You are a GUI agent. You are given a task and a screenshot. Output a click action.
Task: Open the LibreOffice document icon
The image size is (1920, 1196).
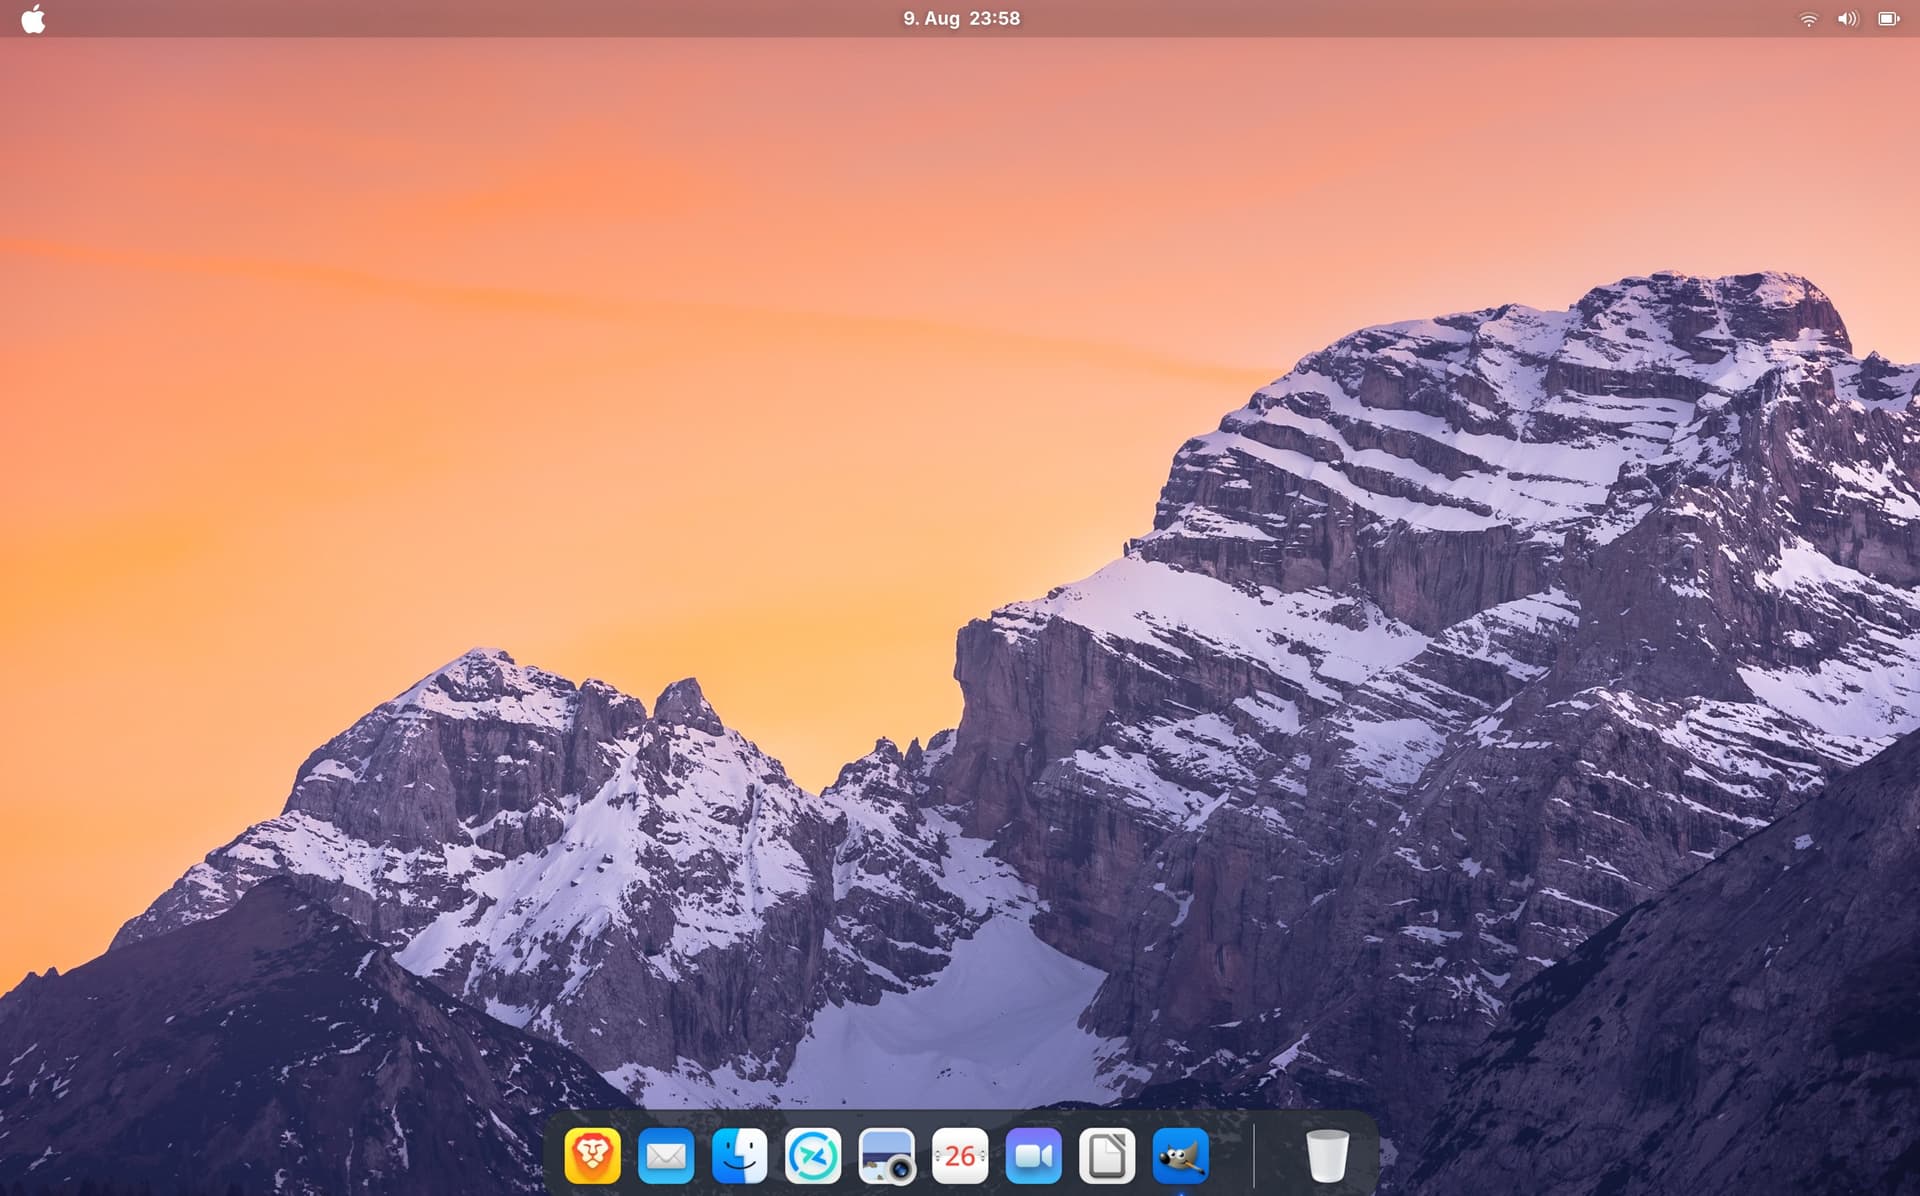pos(1107,1156)
